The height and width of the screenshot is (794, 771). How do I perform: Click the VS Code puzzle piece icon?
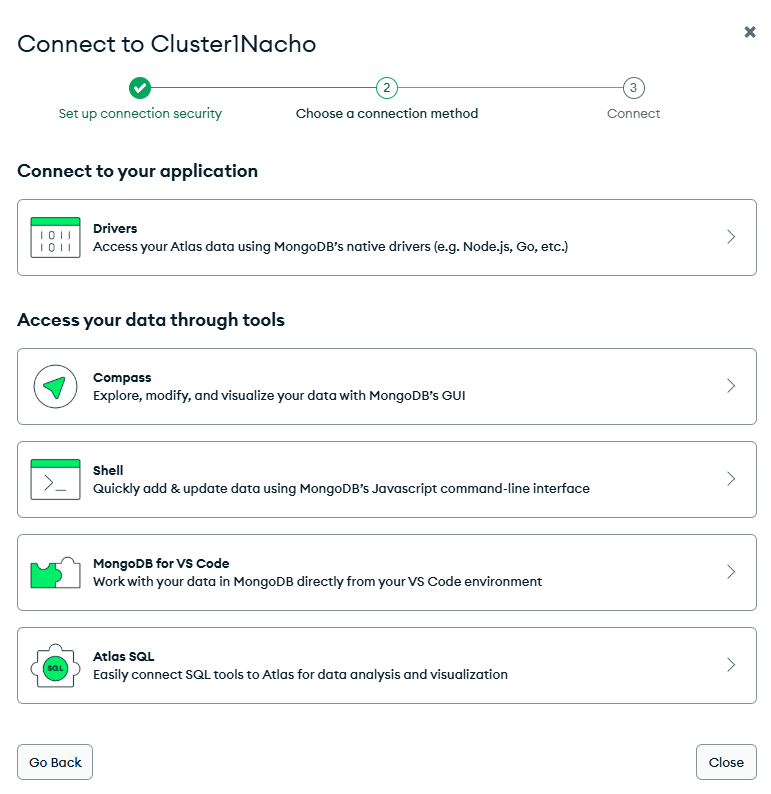point(55,573)
